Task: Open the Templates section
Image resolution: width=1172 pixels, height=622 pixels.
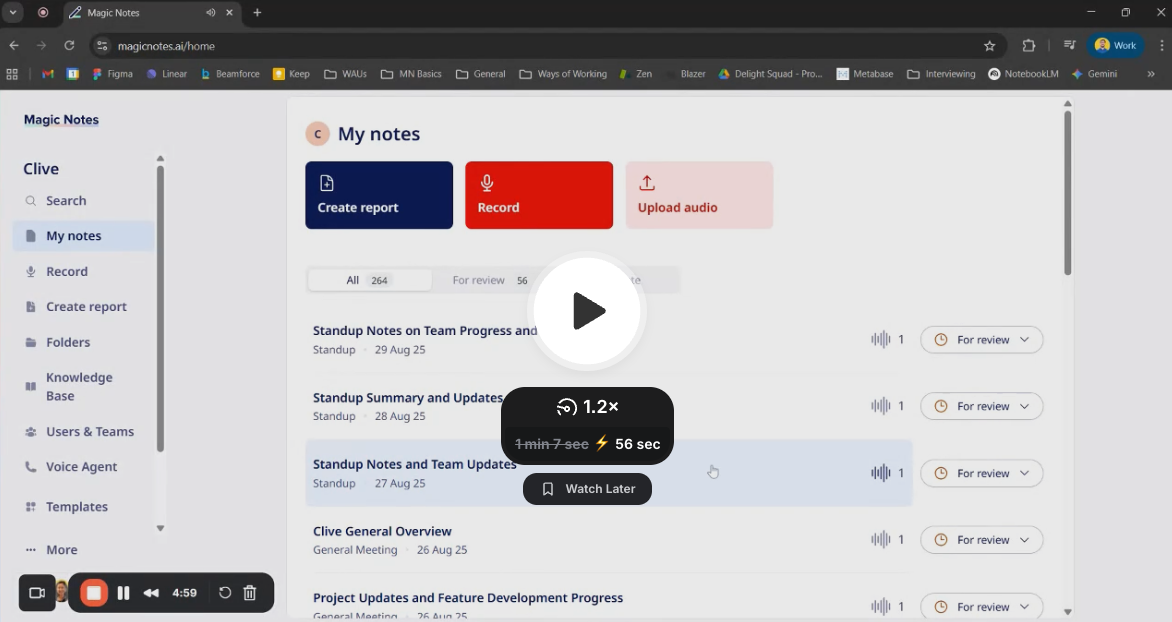Action: click(x=75, y=506)
